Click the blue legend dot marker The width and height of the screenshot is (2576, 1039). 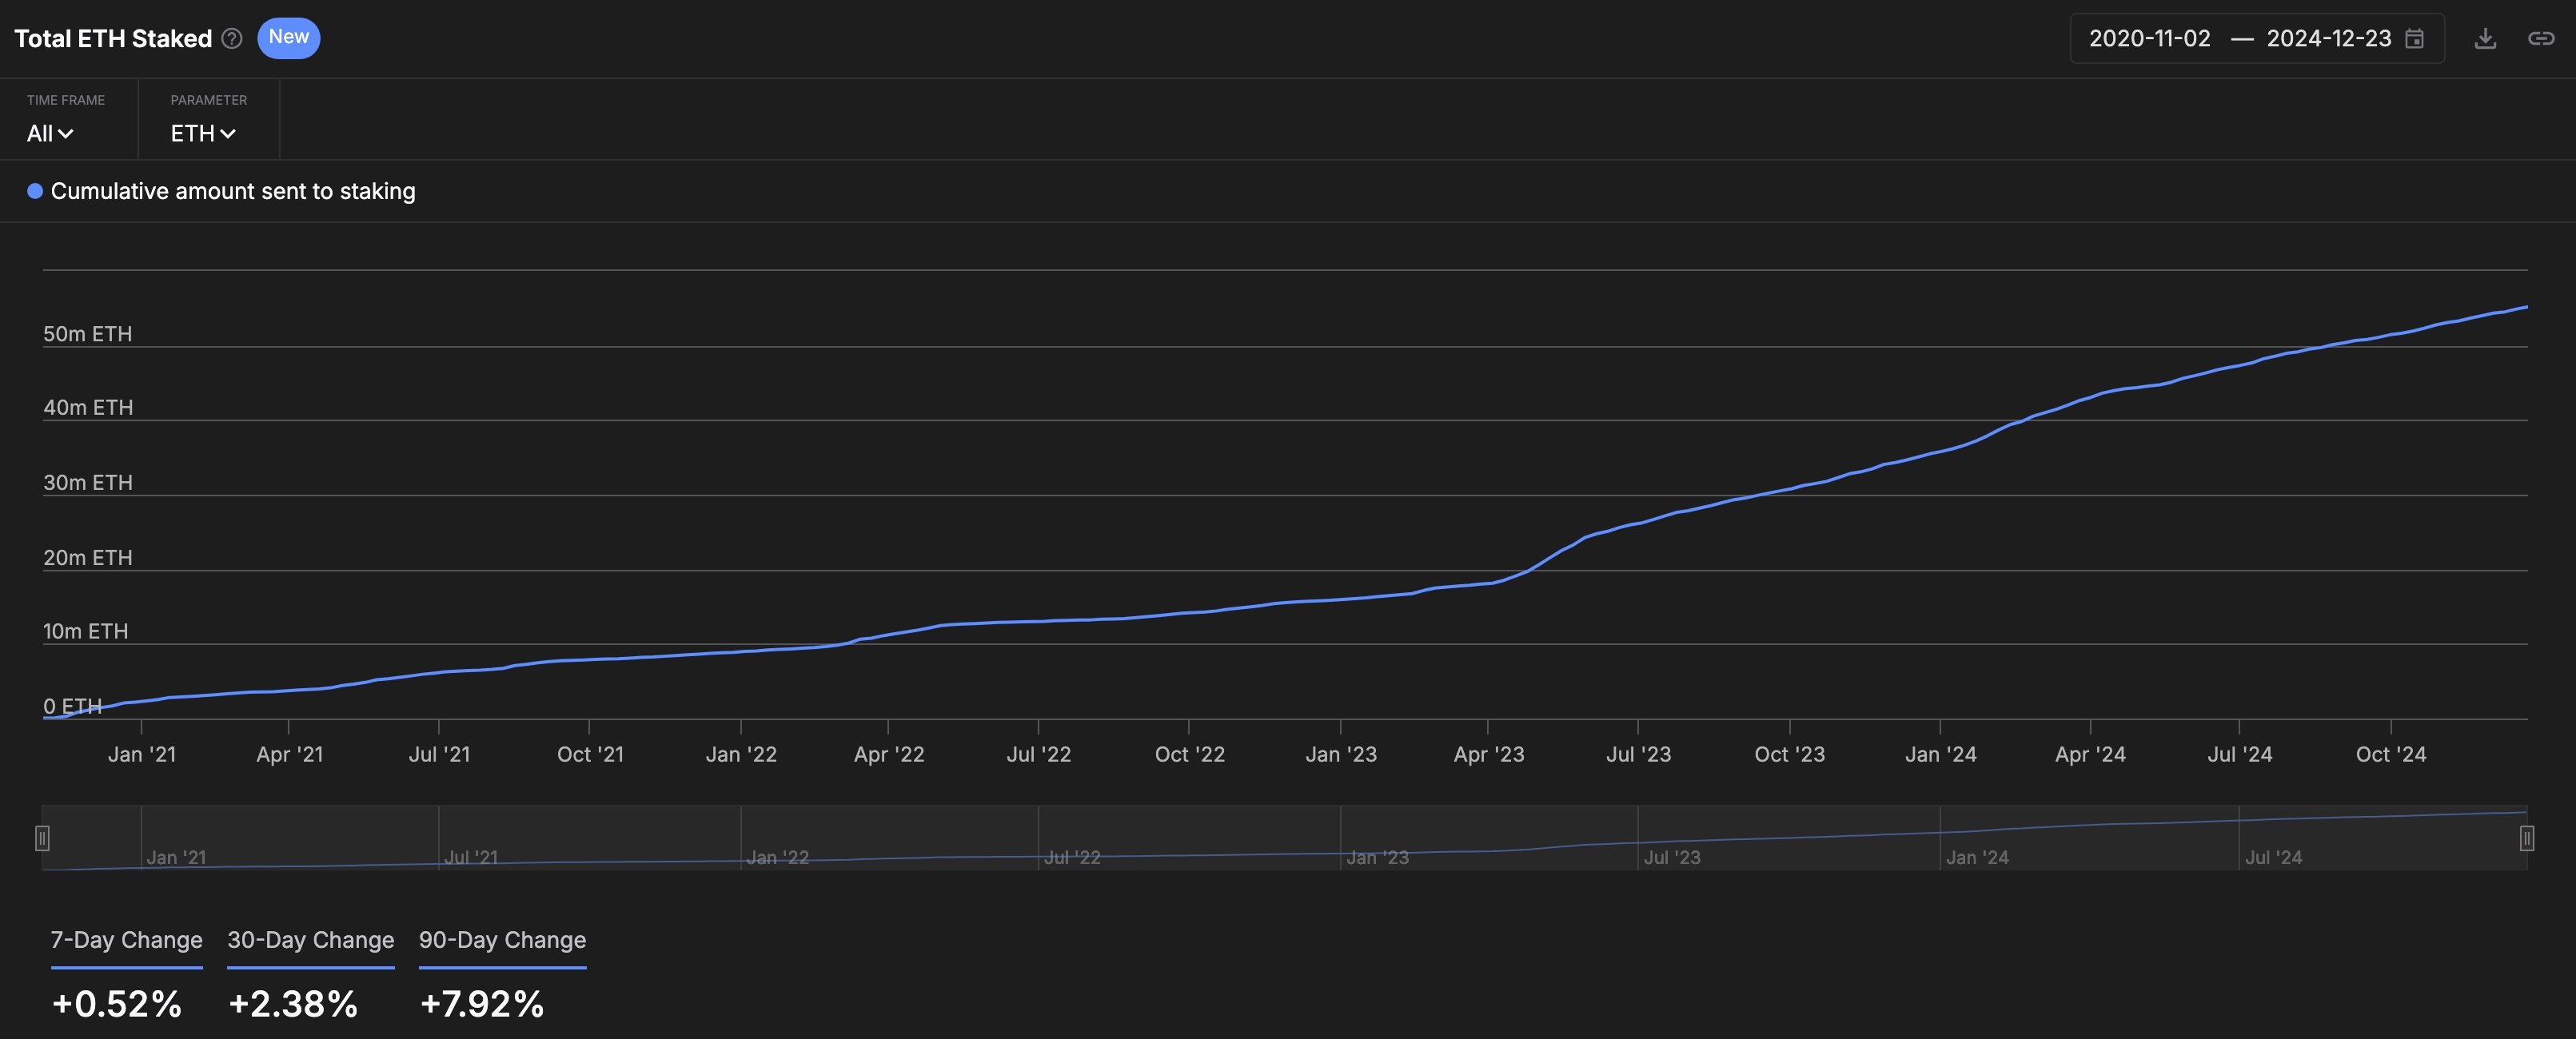pyautogui.click(x=35, y=191)
